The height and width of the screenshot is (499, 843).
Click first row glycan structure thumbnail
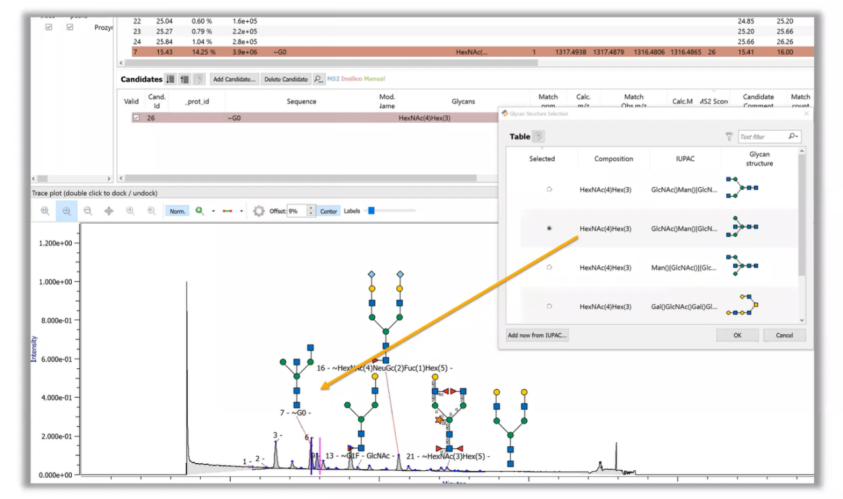point(742,188)
